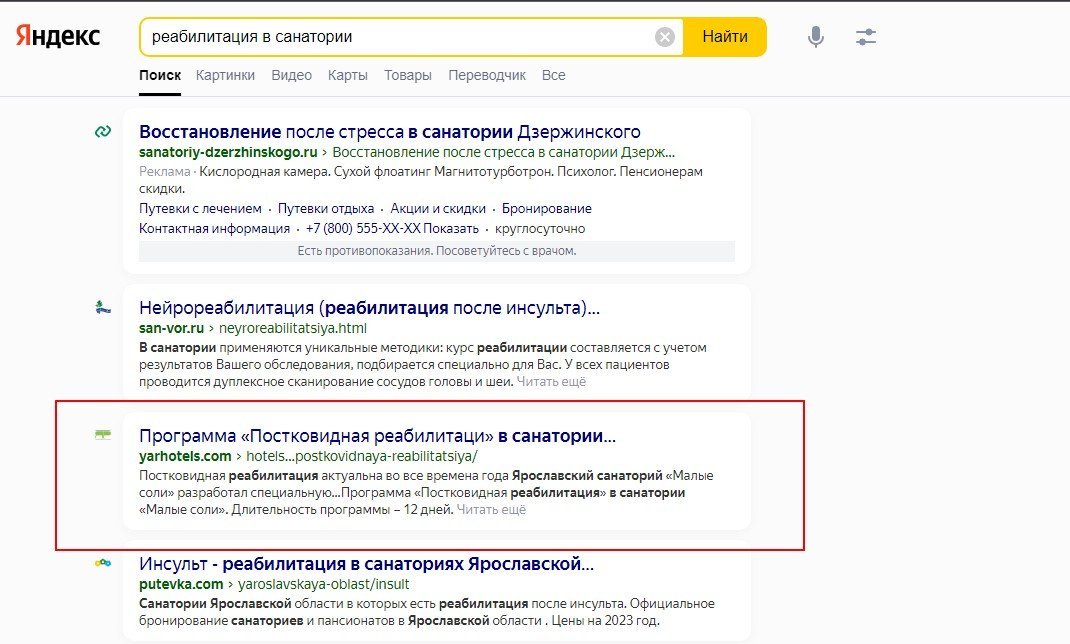1070x644 pixels.
Task: Open the Акции и скидки sitelink
Action: (438, 209)
